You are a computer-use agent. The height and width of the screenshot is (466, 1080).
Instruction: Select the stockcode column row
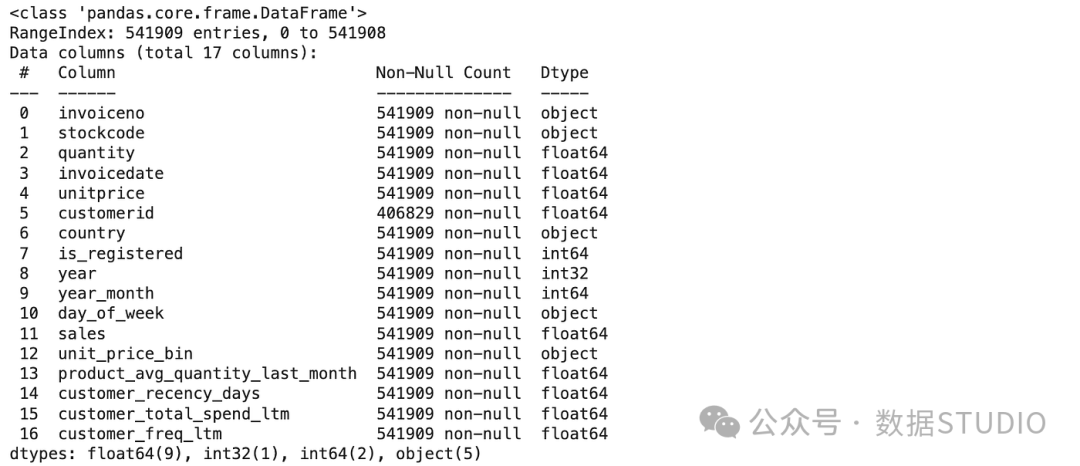pos(309,133)
